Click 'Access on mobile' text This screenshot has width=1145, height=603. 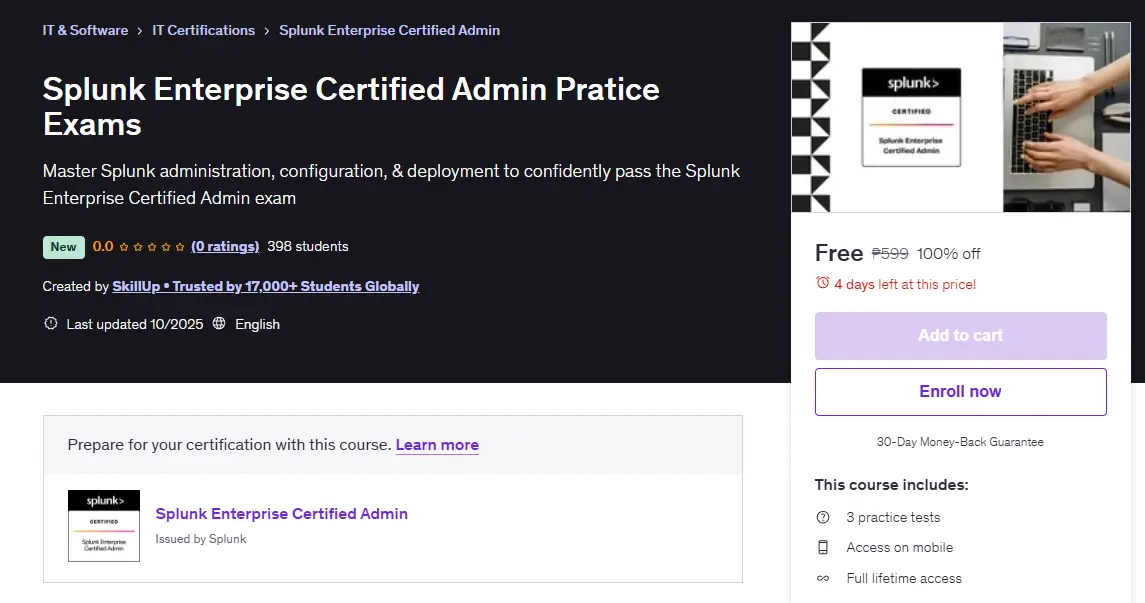[900, 548]
